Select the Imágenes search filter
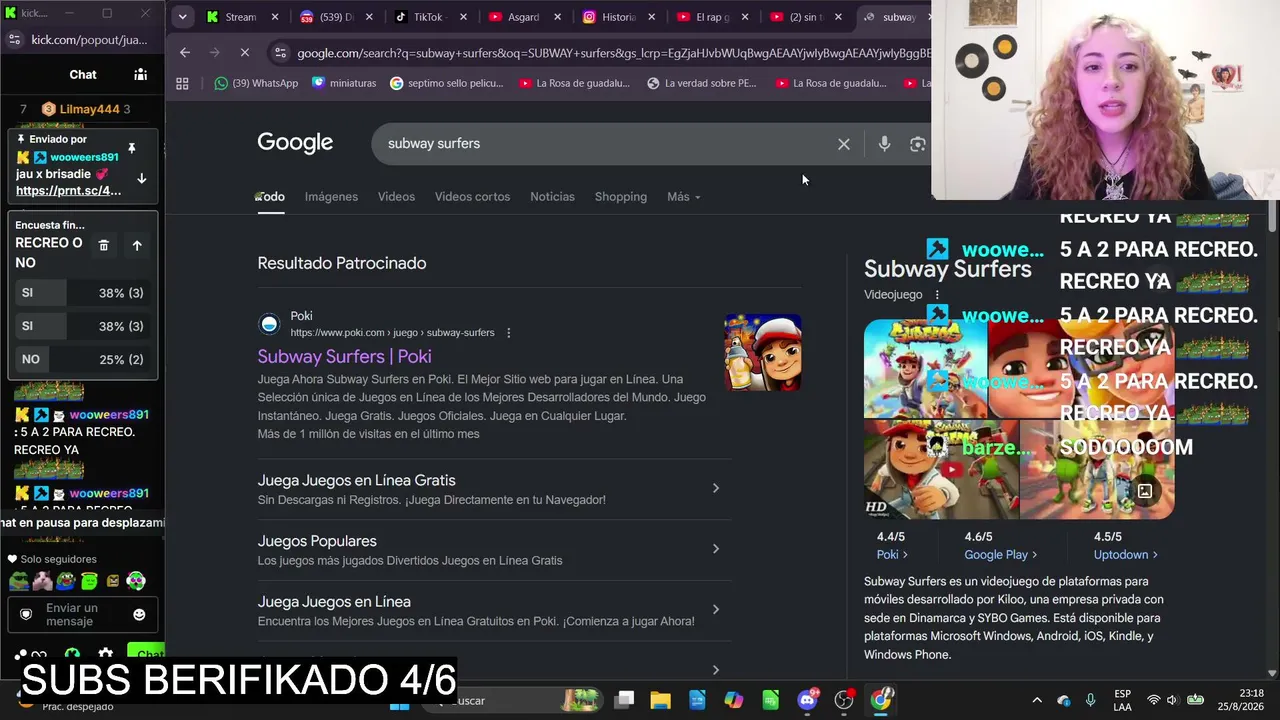This screenshot has height=720, width=1280. pyautogui.click(x=331, y=197)
